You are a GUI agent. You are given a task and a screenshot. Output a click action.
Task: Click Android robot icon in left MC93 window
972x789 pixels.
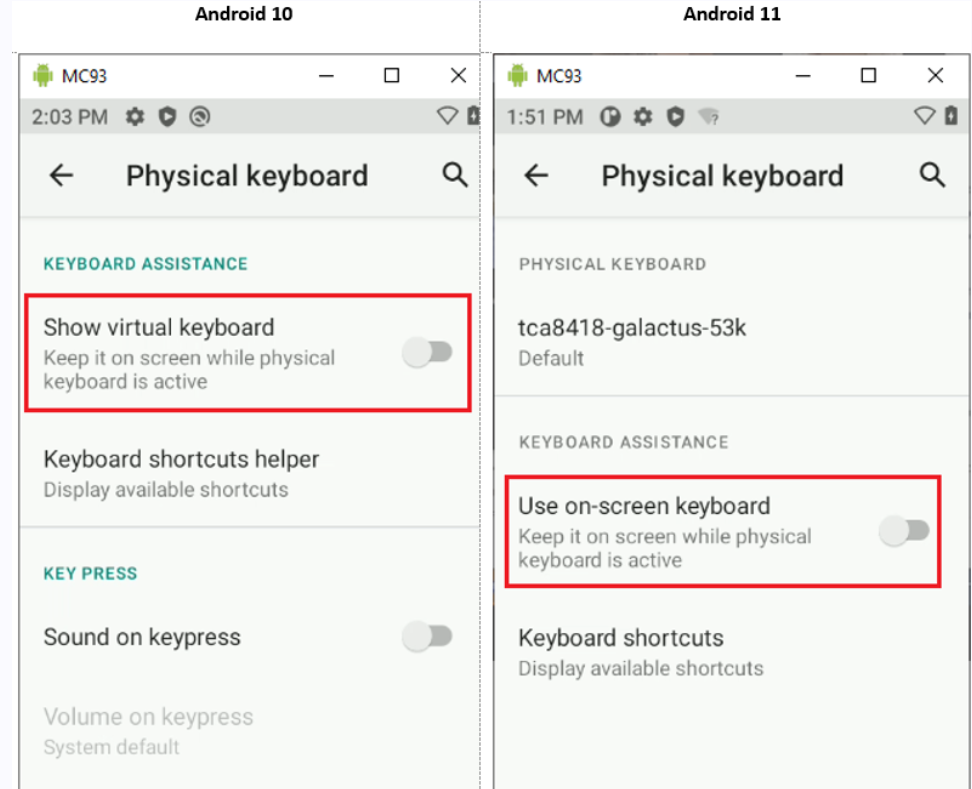(42, 76)
